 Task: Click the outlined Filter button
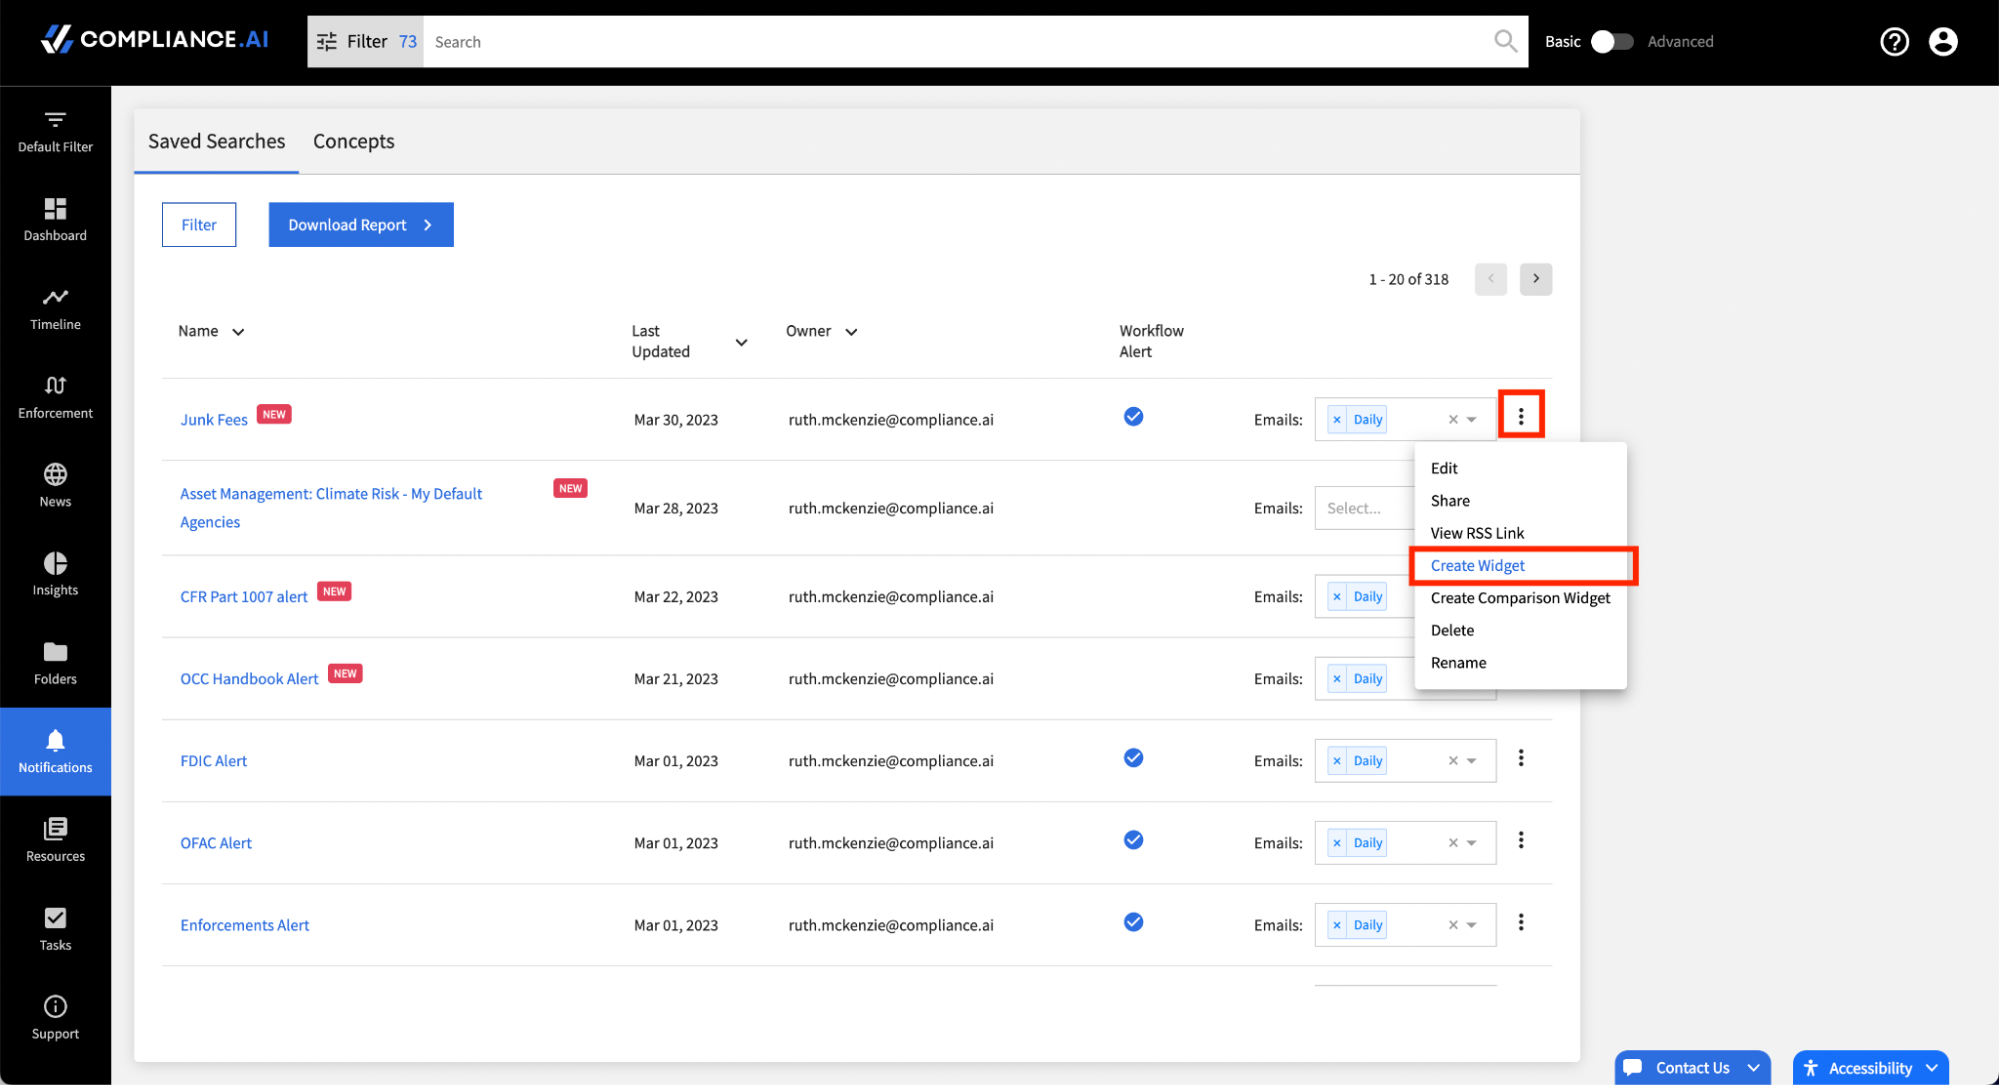pos(198,225)
